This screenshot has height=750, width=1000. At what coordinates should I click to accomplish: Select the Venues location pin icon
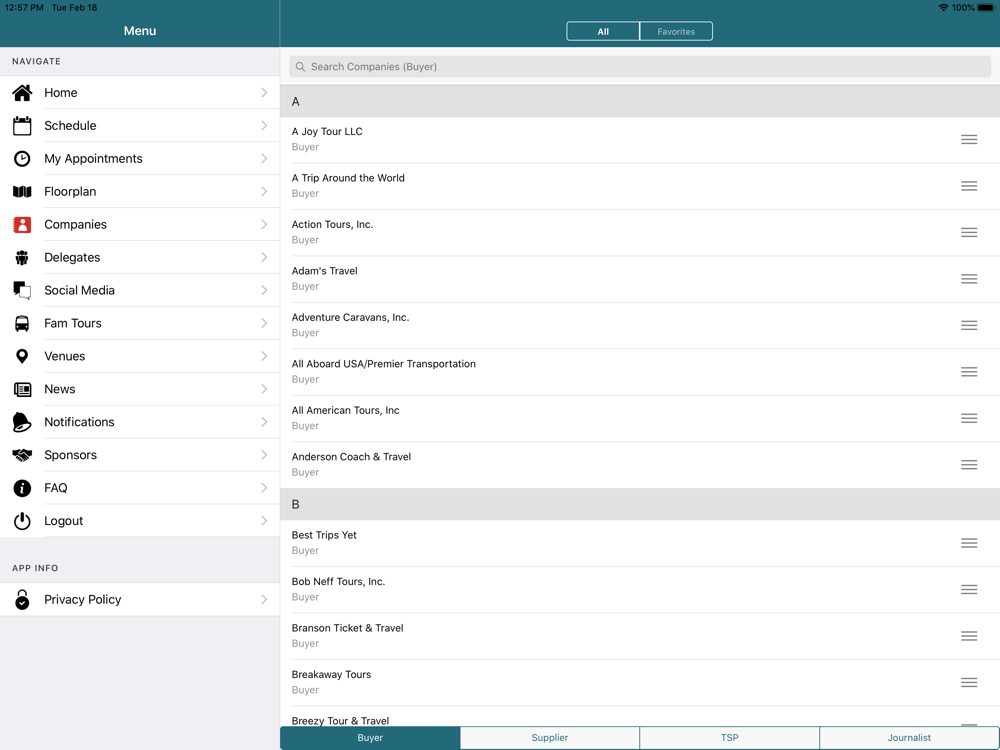click(x=22, y=357)
